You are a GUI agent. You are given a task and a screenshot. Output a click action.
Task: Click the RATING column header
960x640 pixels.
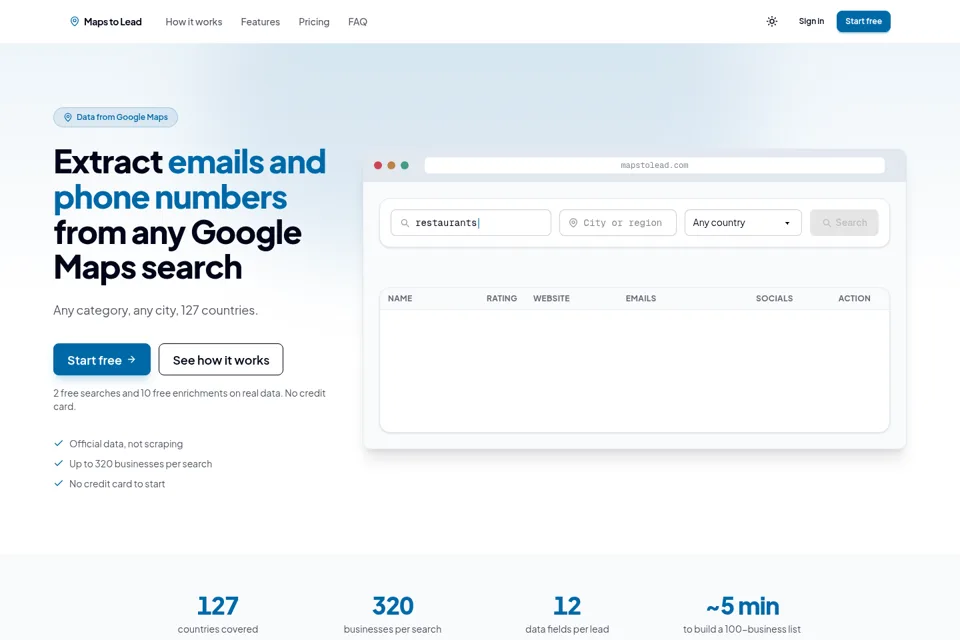pos(501,298)
